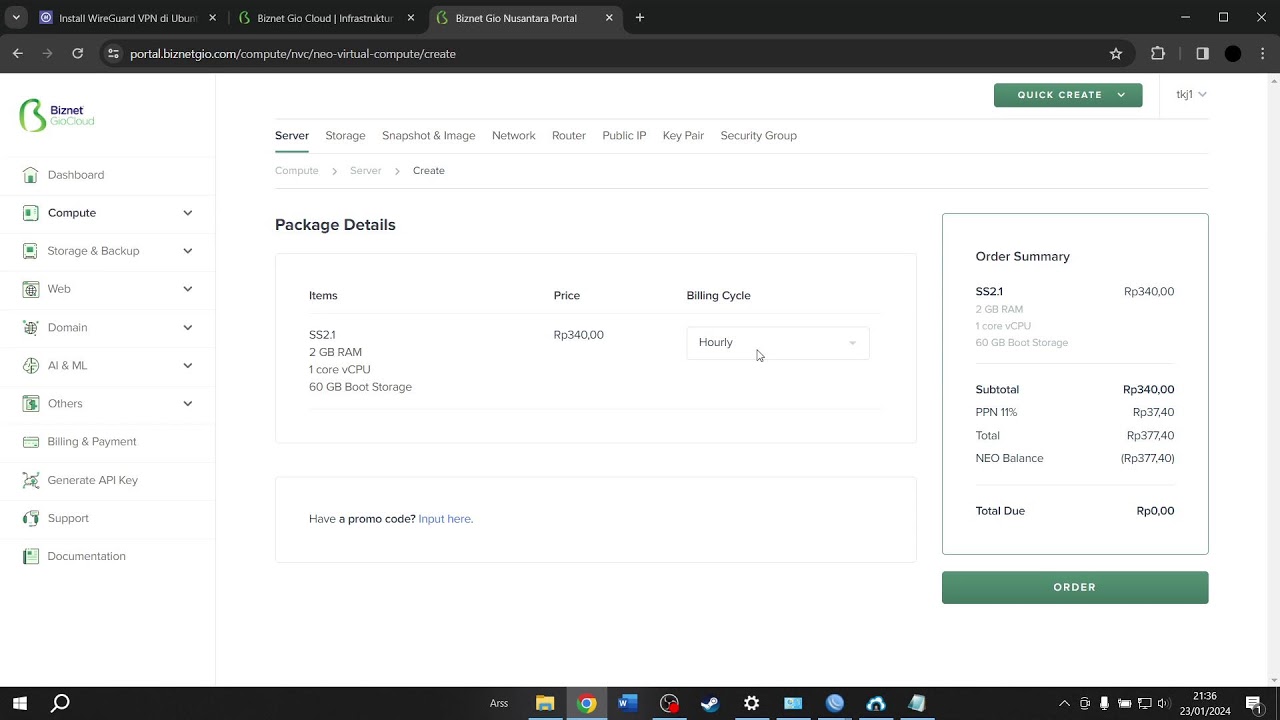Bookmark this page with the star icon
This screenshot has width=1280, height=720.
1116,54
